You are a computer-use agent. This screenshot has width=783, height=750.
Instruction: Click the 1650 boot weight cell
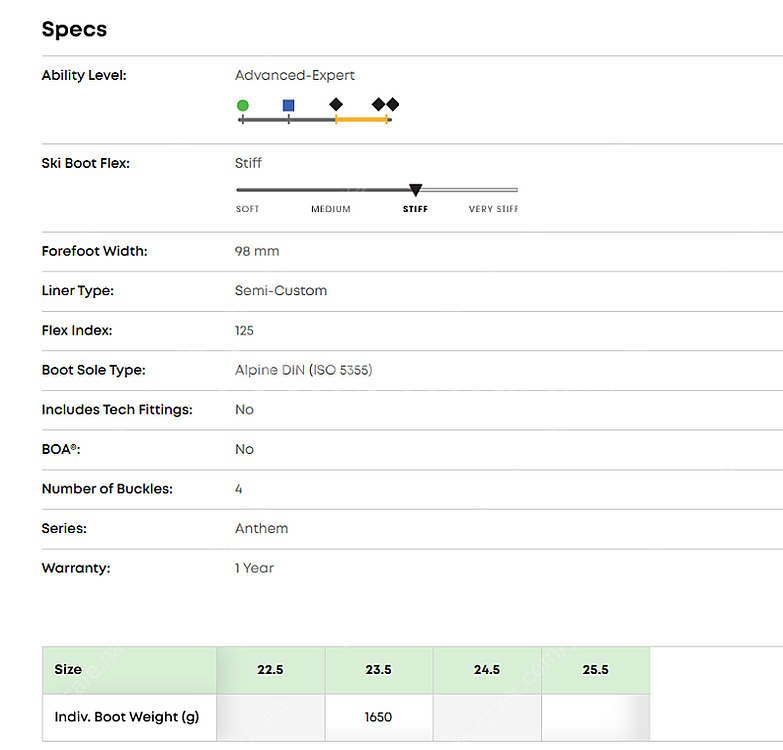[378, 717]
